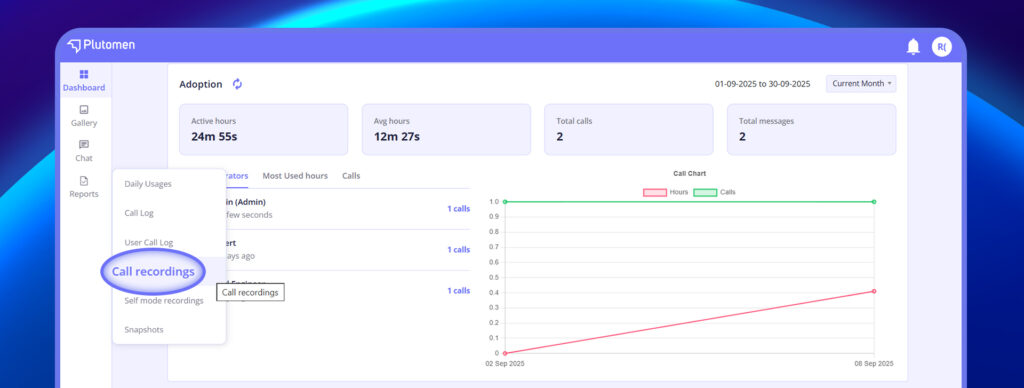The width and height of the screenshot is (1024, 388).
Task: Select Daily Usages from Reports menu
Action: [148, 184]
